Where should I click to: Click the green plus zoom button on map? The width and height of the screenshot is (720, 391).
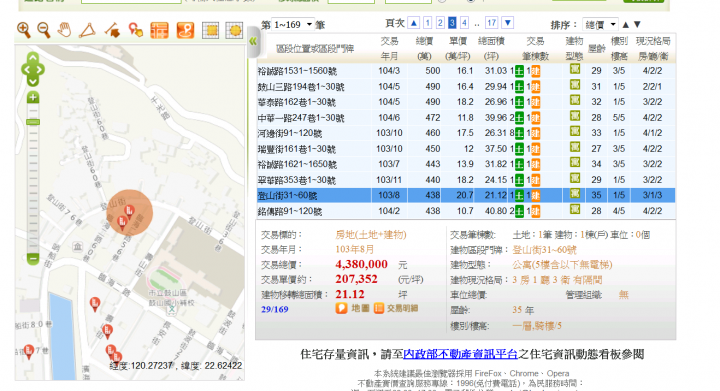tap(33, 97)
